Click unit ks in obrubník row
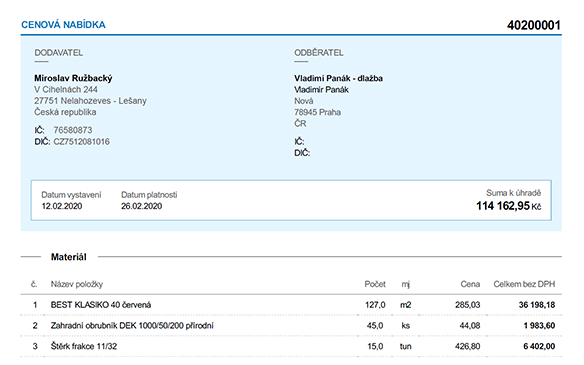The width and height of the screenshot is (584, 365). click(x=406, y=326)
